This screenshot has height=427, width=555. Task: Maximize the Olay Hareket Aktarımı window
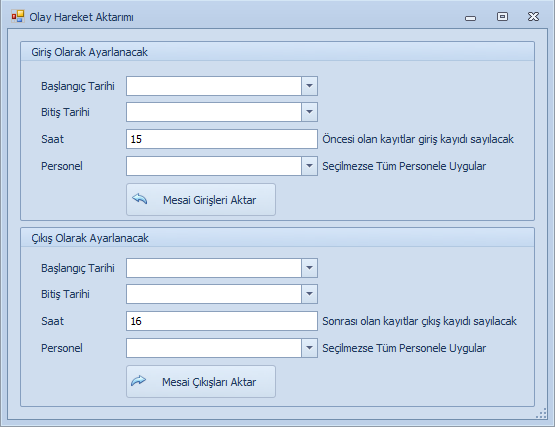pos(502,16)
